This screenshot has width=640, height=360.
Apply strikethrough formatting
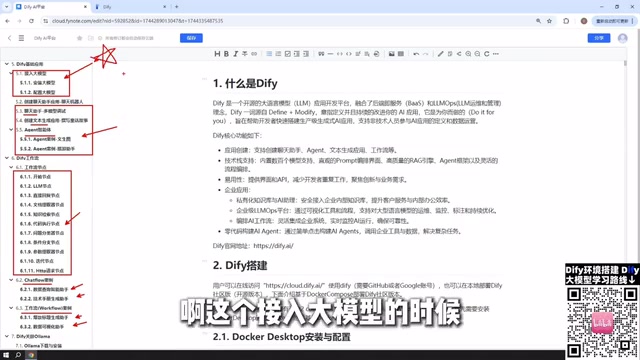(244, 54)
